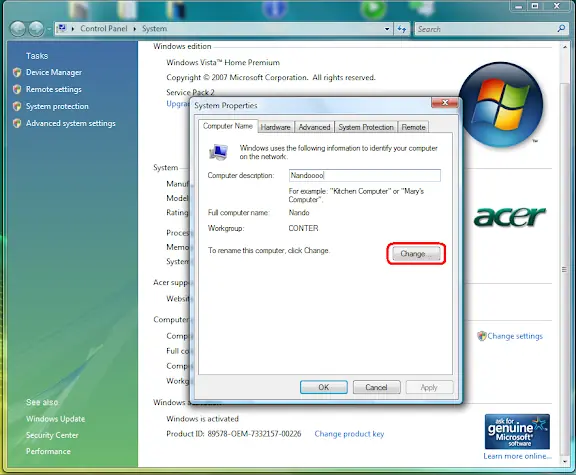Image resolution: width=576 pixels, height=475 pixels.
Task: Click 'Windows Vista Home Premium' text
Action: pyautogui.click(x=223, y=62)
